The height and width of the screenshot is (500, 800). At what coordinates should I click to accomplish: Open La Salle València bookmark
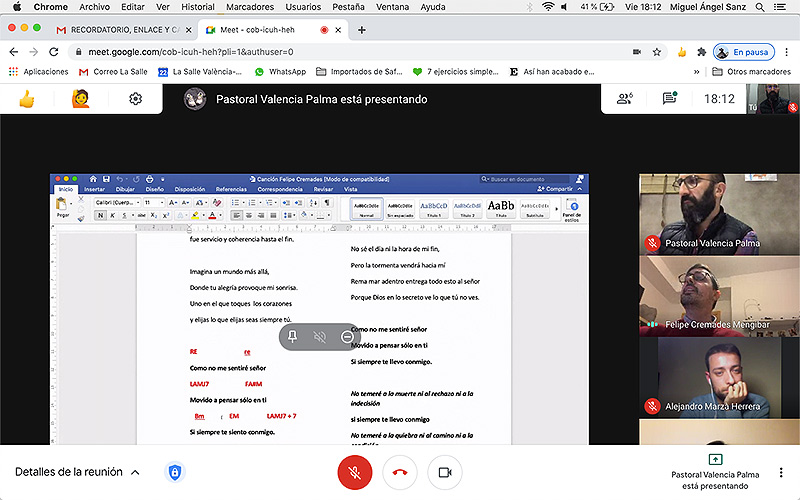click(200, 72)
